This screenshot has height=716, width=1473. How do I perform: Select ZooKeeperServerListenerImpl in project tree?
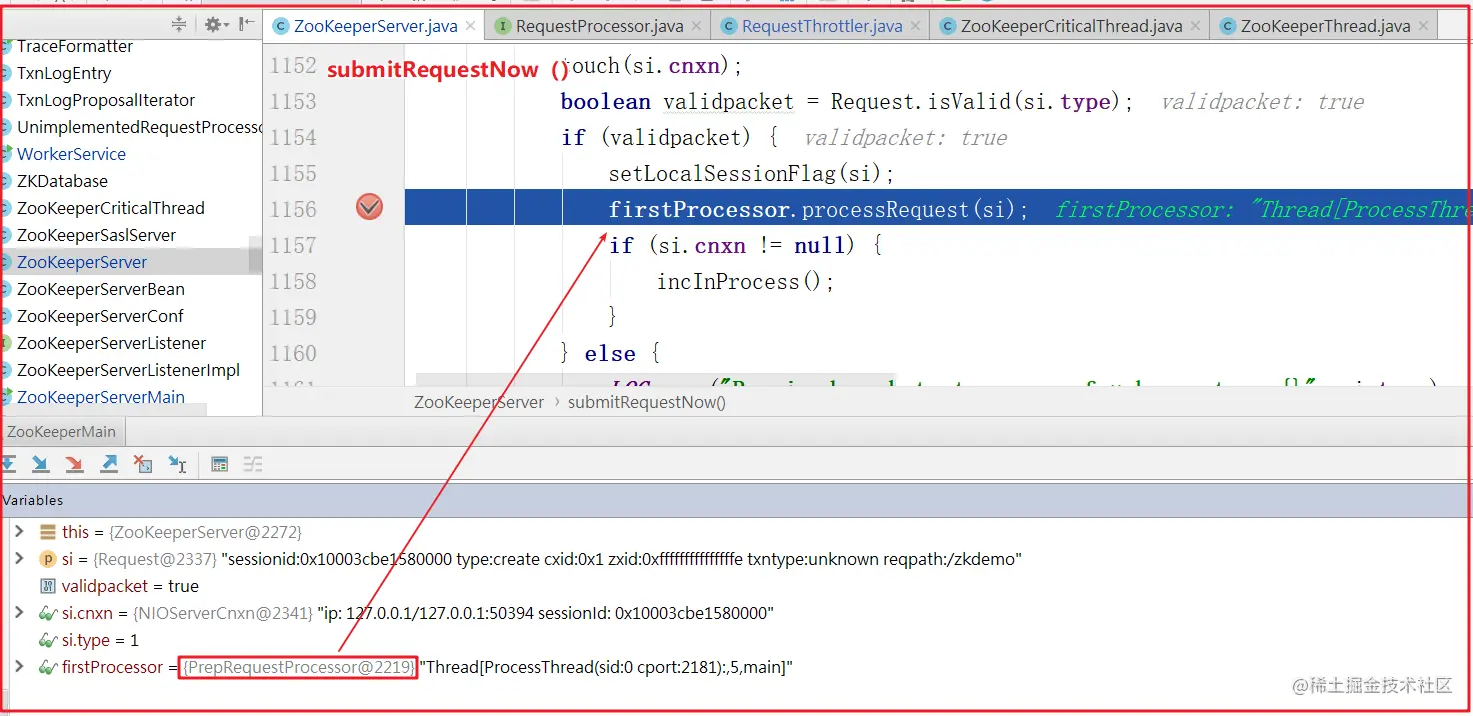[128, 370]
